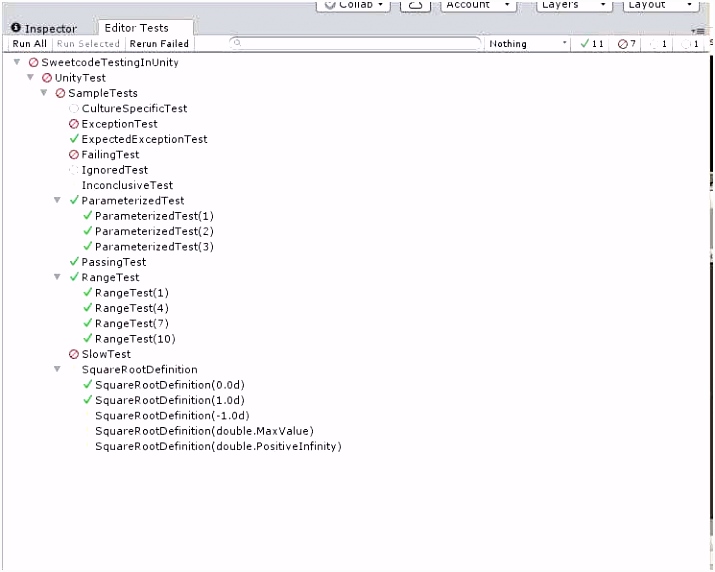Switch to the Editor Tests tab

pyautogui.click(x=145, y=28)
